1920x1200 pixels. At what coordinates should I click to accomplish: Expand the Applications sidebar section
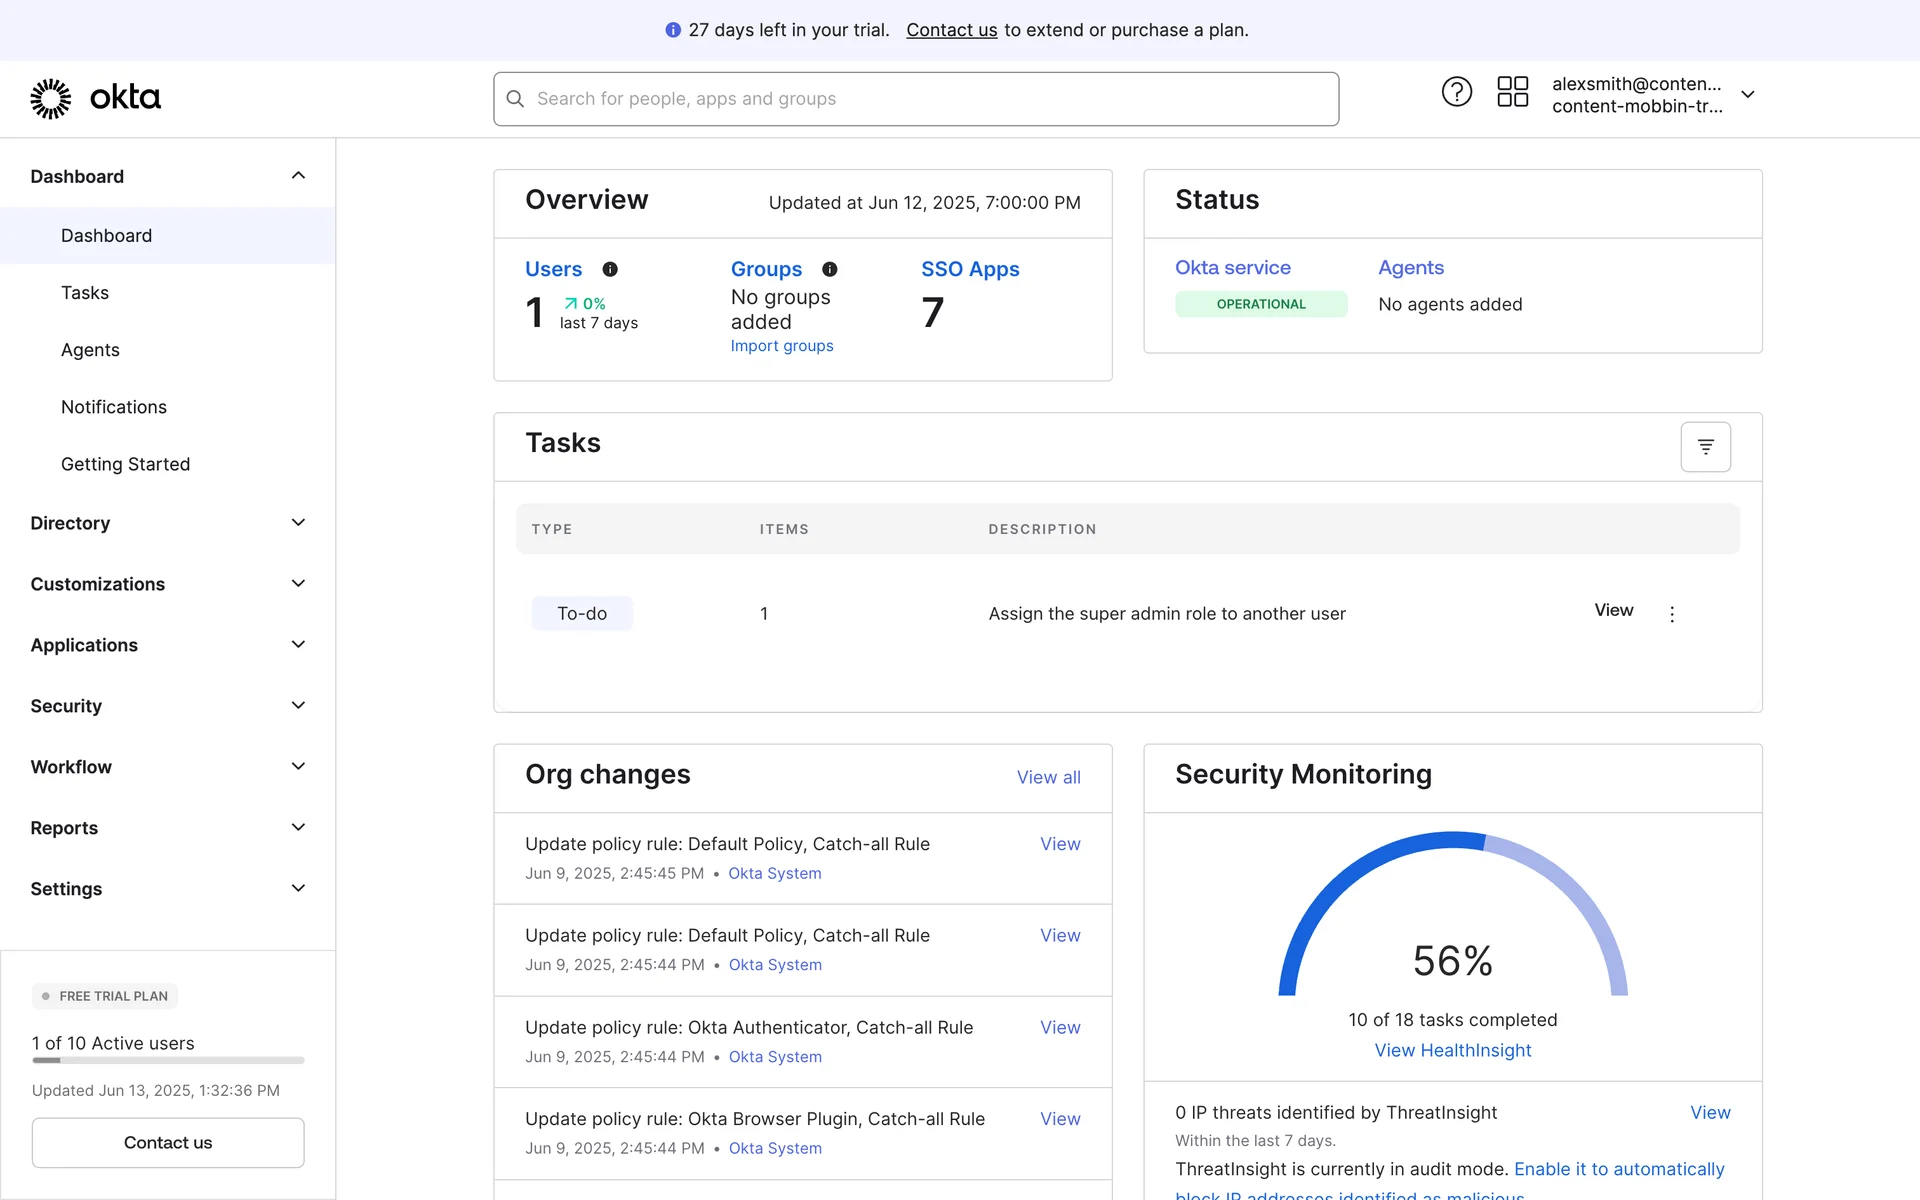pyautogui.click(x=298, y=645)
